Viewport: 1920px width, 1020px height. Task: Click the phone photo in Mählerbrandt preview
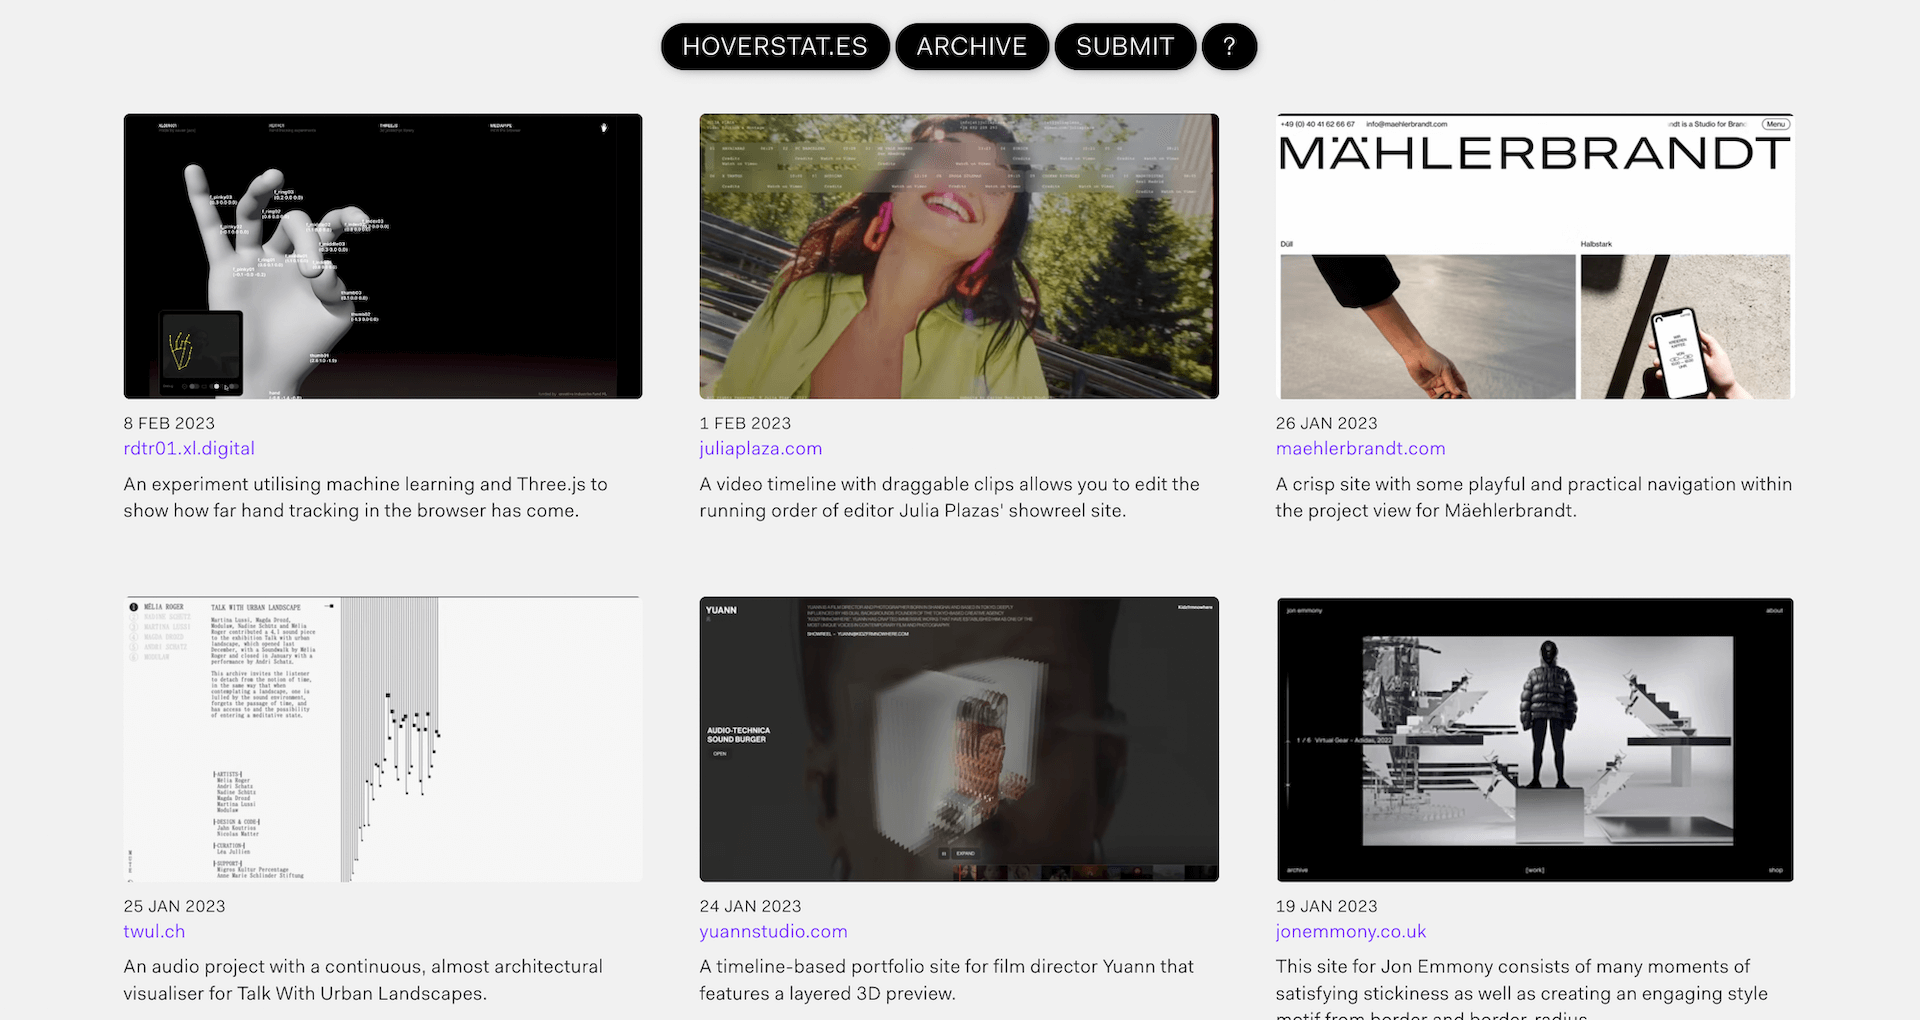pyautogui.click(x=1685, y=327)
